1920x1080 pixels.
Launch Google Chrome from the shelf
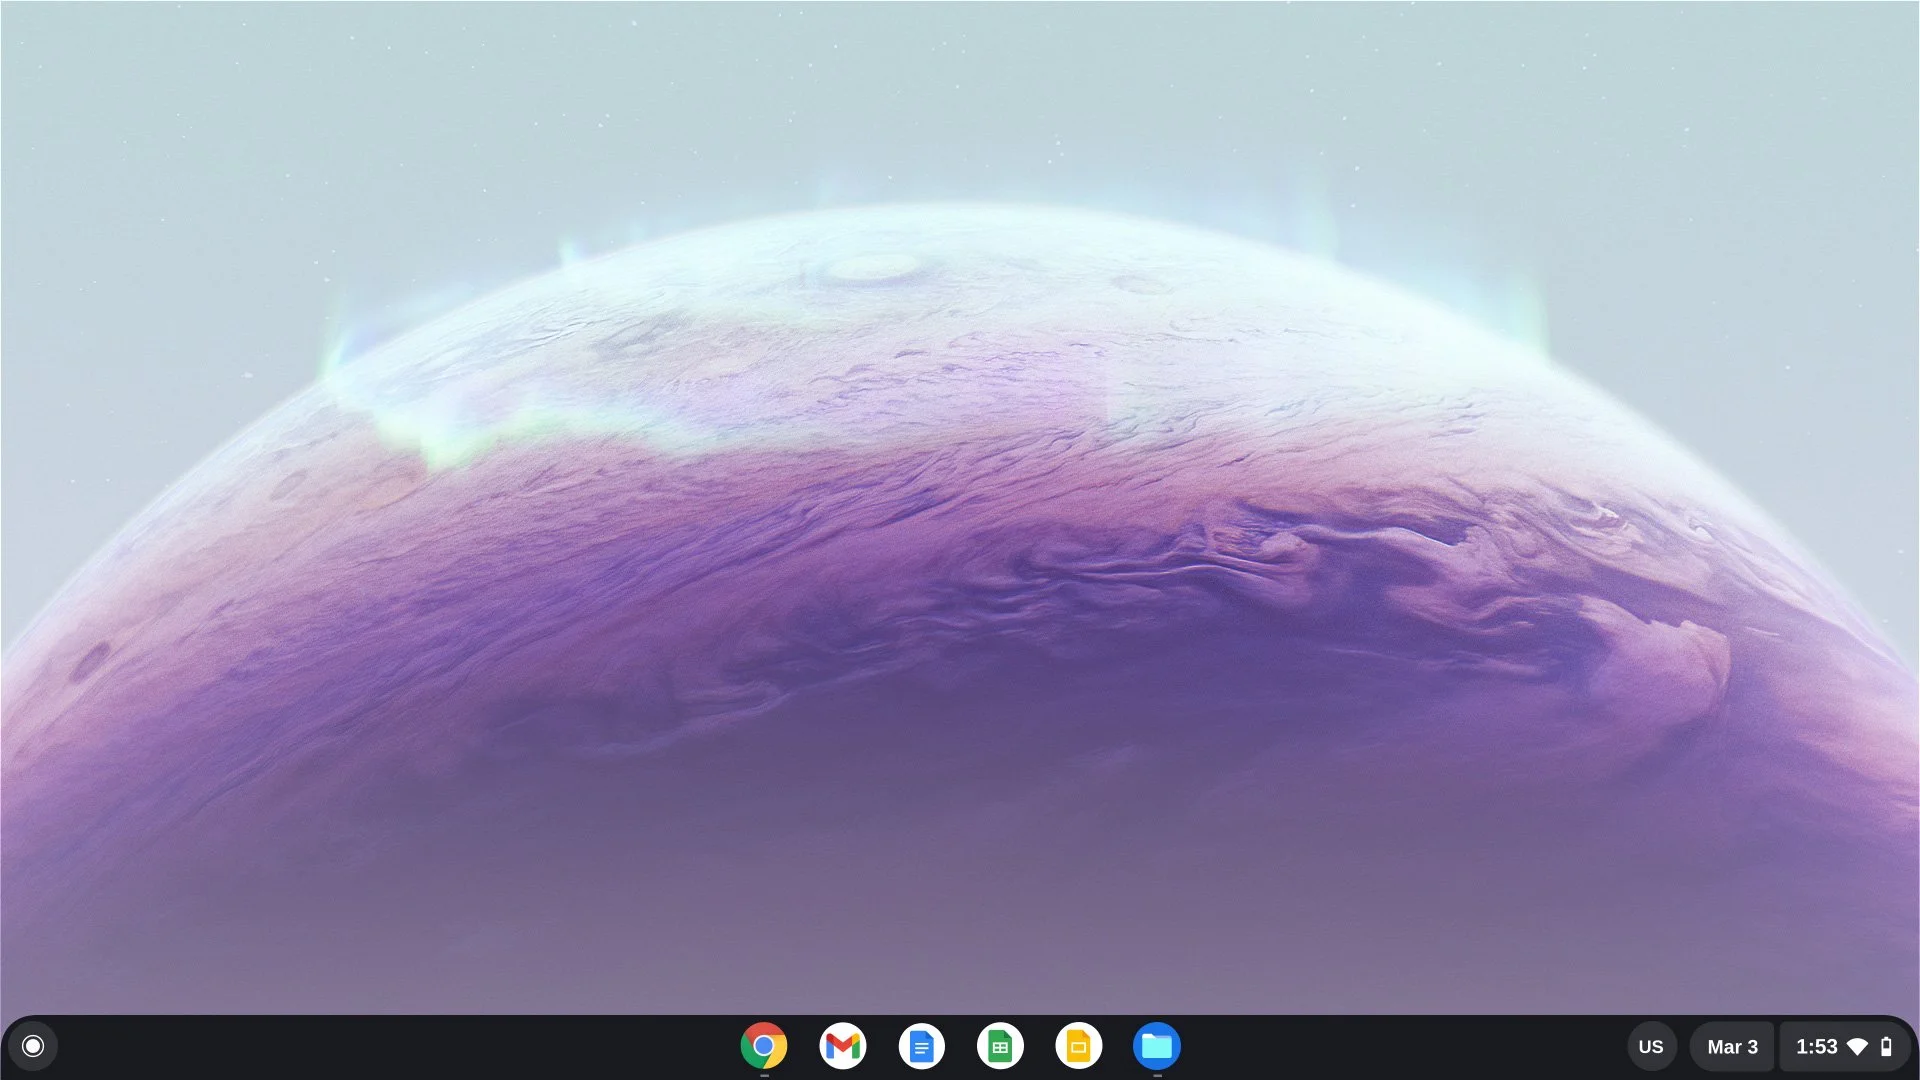pos(765,1046)
